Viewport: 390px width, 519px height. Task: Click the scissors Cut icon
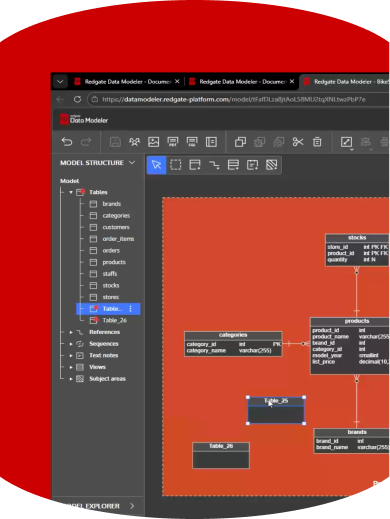pyautogui.click(x=298, y=142)
